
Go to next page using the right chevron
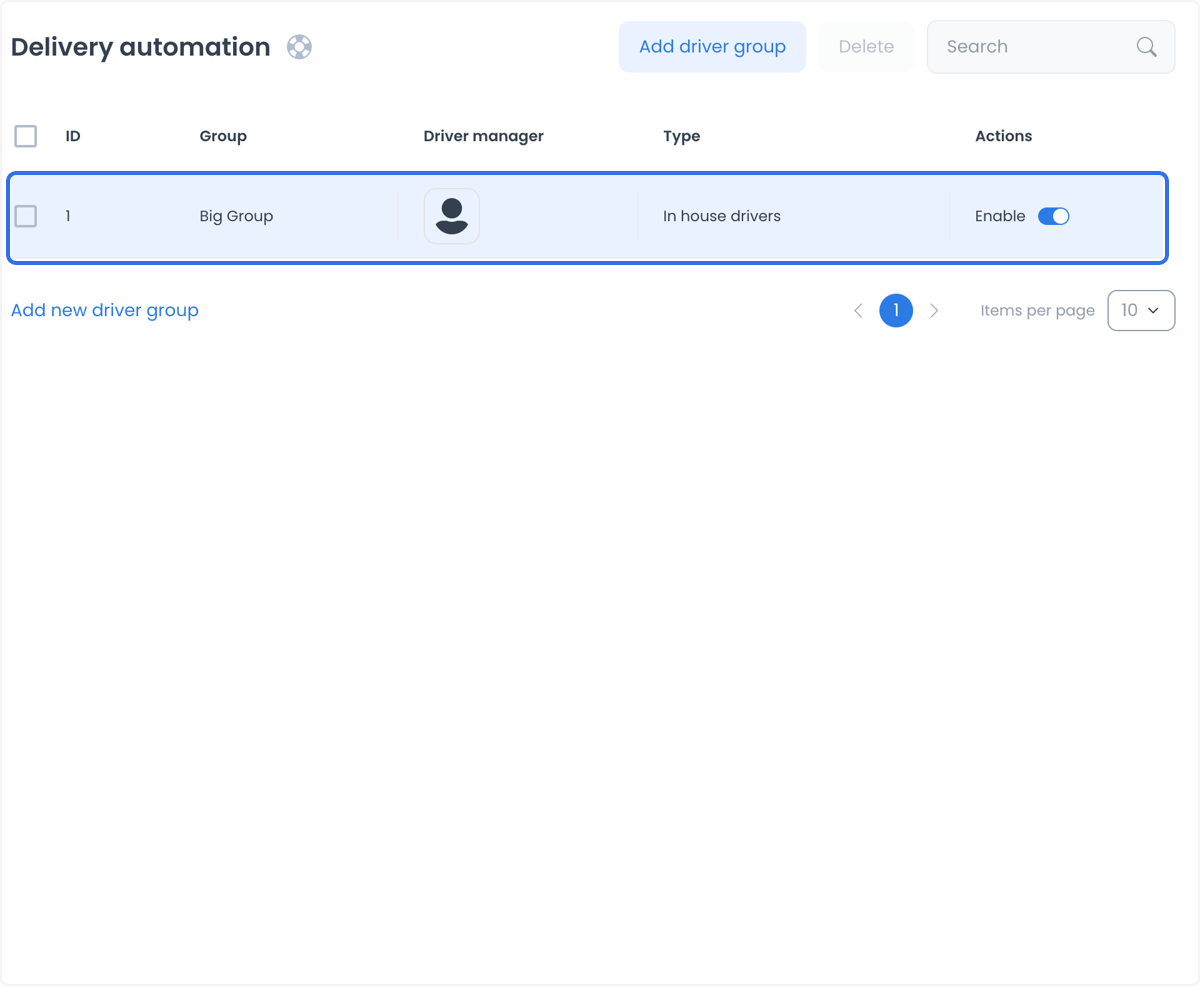coord(934,311)
